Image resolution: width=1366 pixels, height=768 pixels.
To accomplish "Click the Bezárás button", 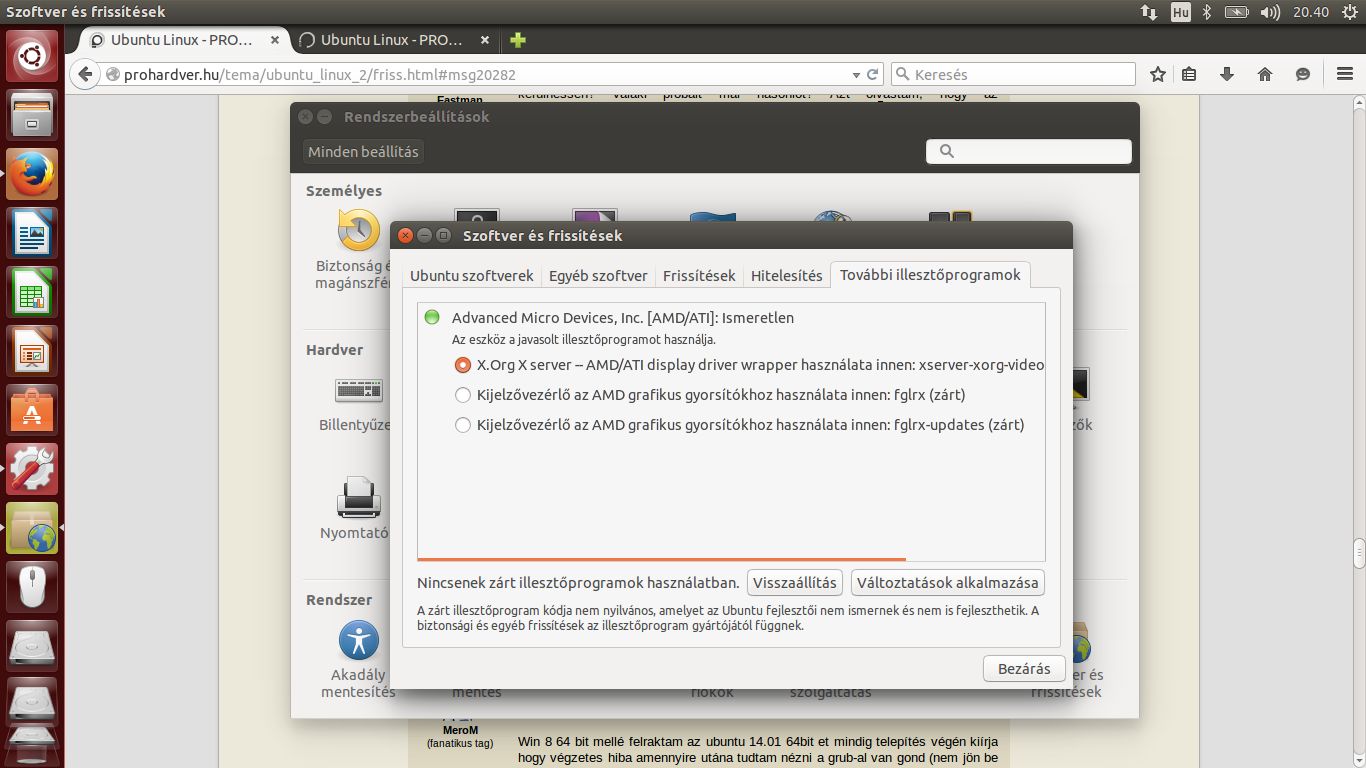I will pyautogui.click(x=1024, y=668).
